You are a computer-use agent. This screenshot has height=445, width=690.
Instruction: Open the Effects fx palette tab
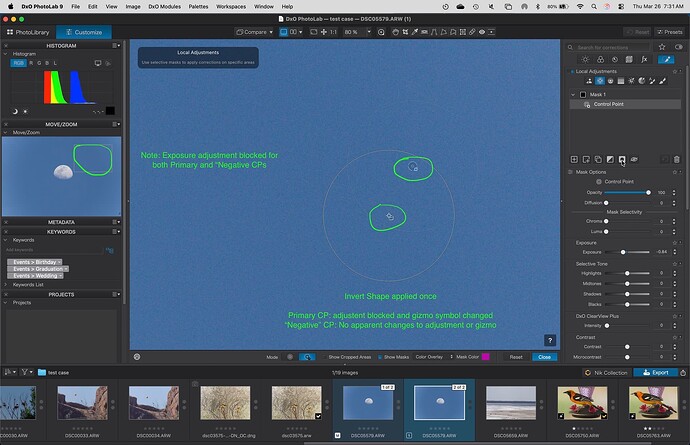[x=644, y=59]
